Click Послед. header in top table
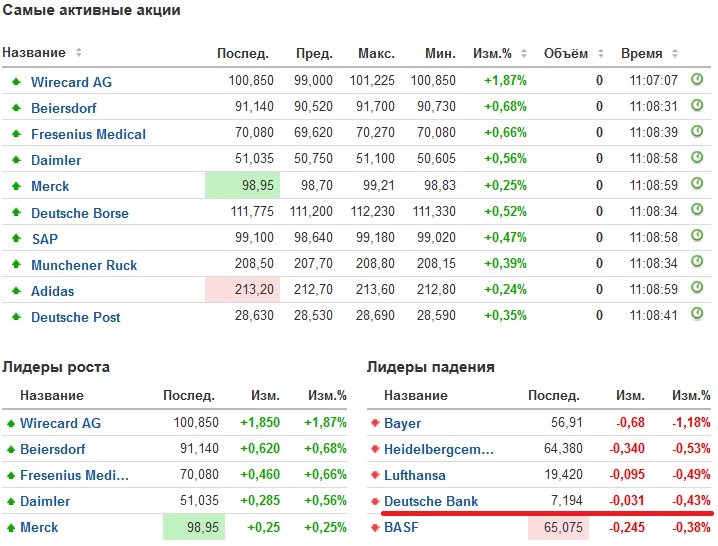The width and height of the screenshot is (718, 546). [243, 54]
